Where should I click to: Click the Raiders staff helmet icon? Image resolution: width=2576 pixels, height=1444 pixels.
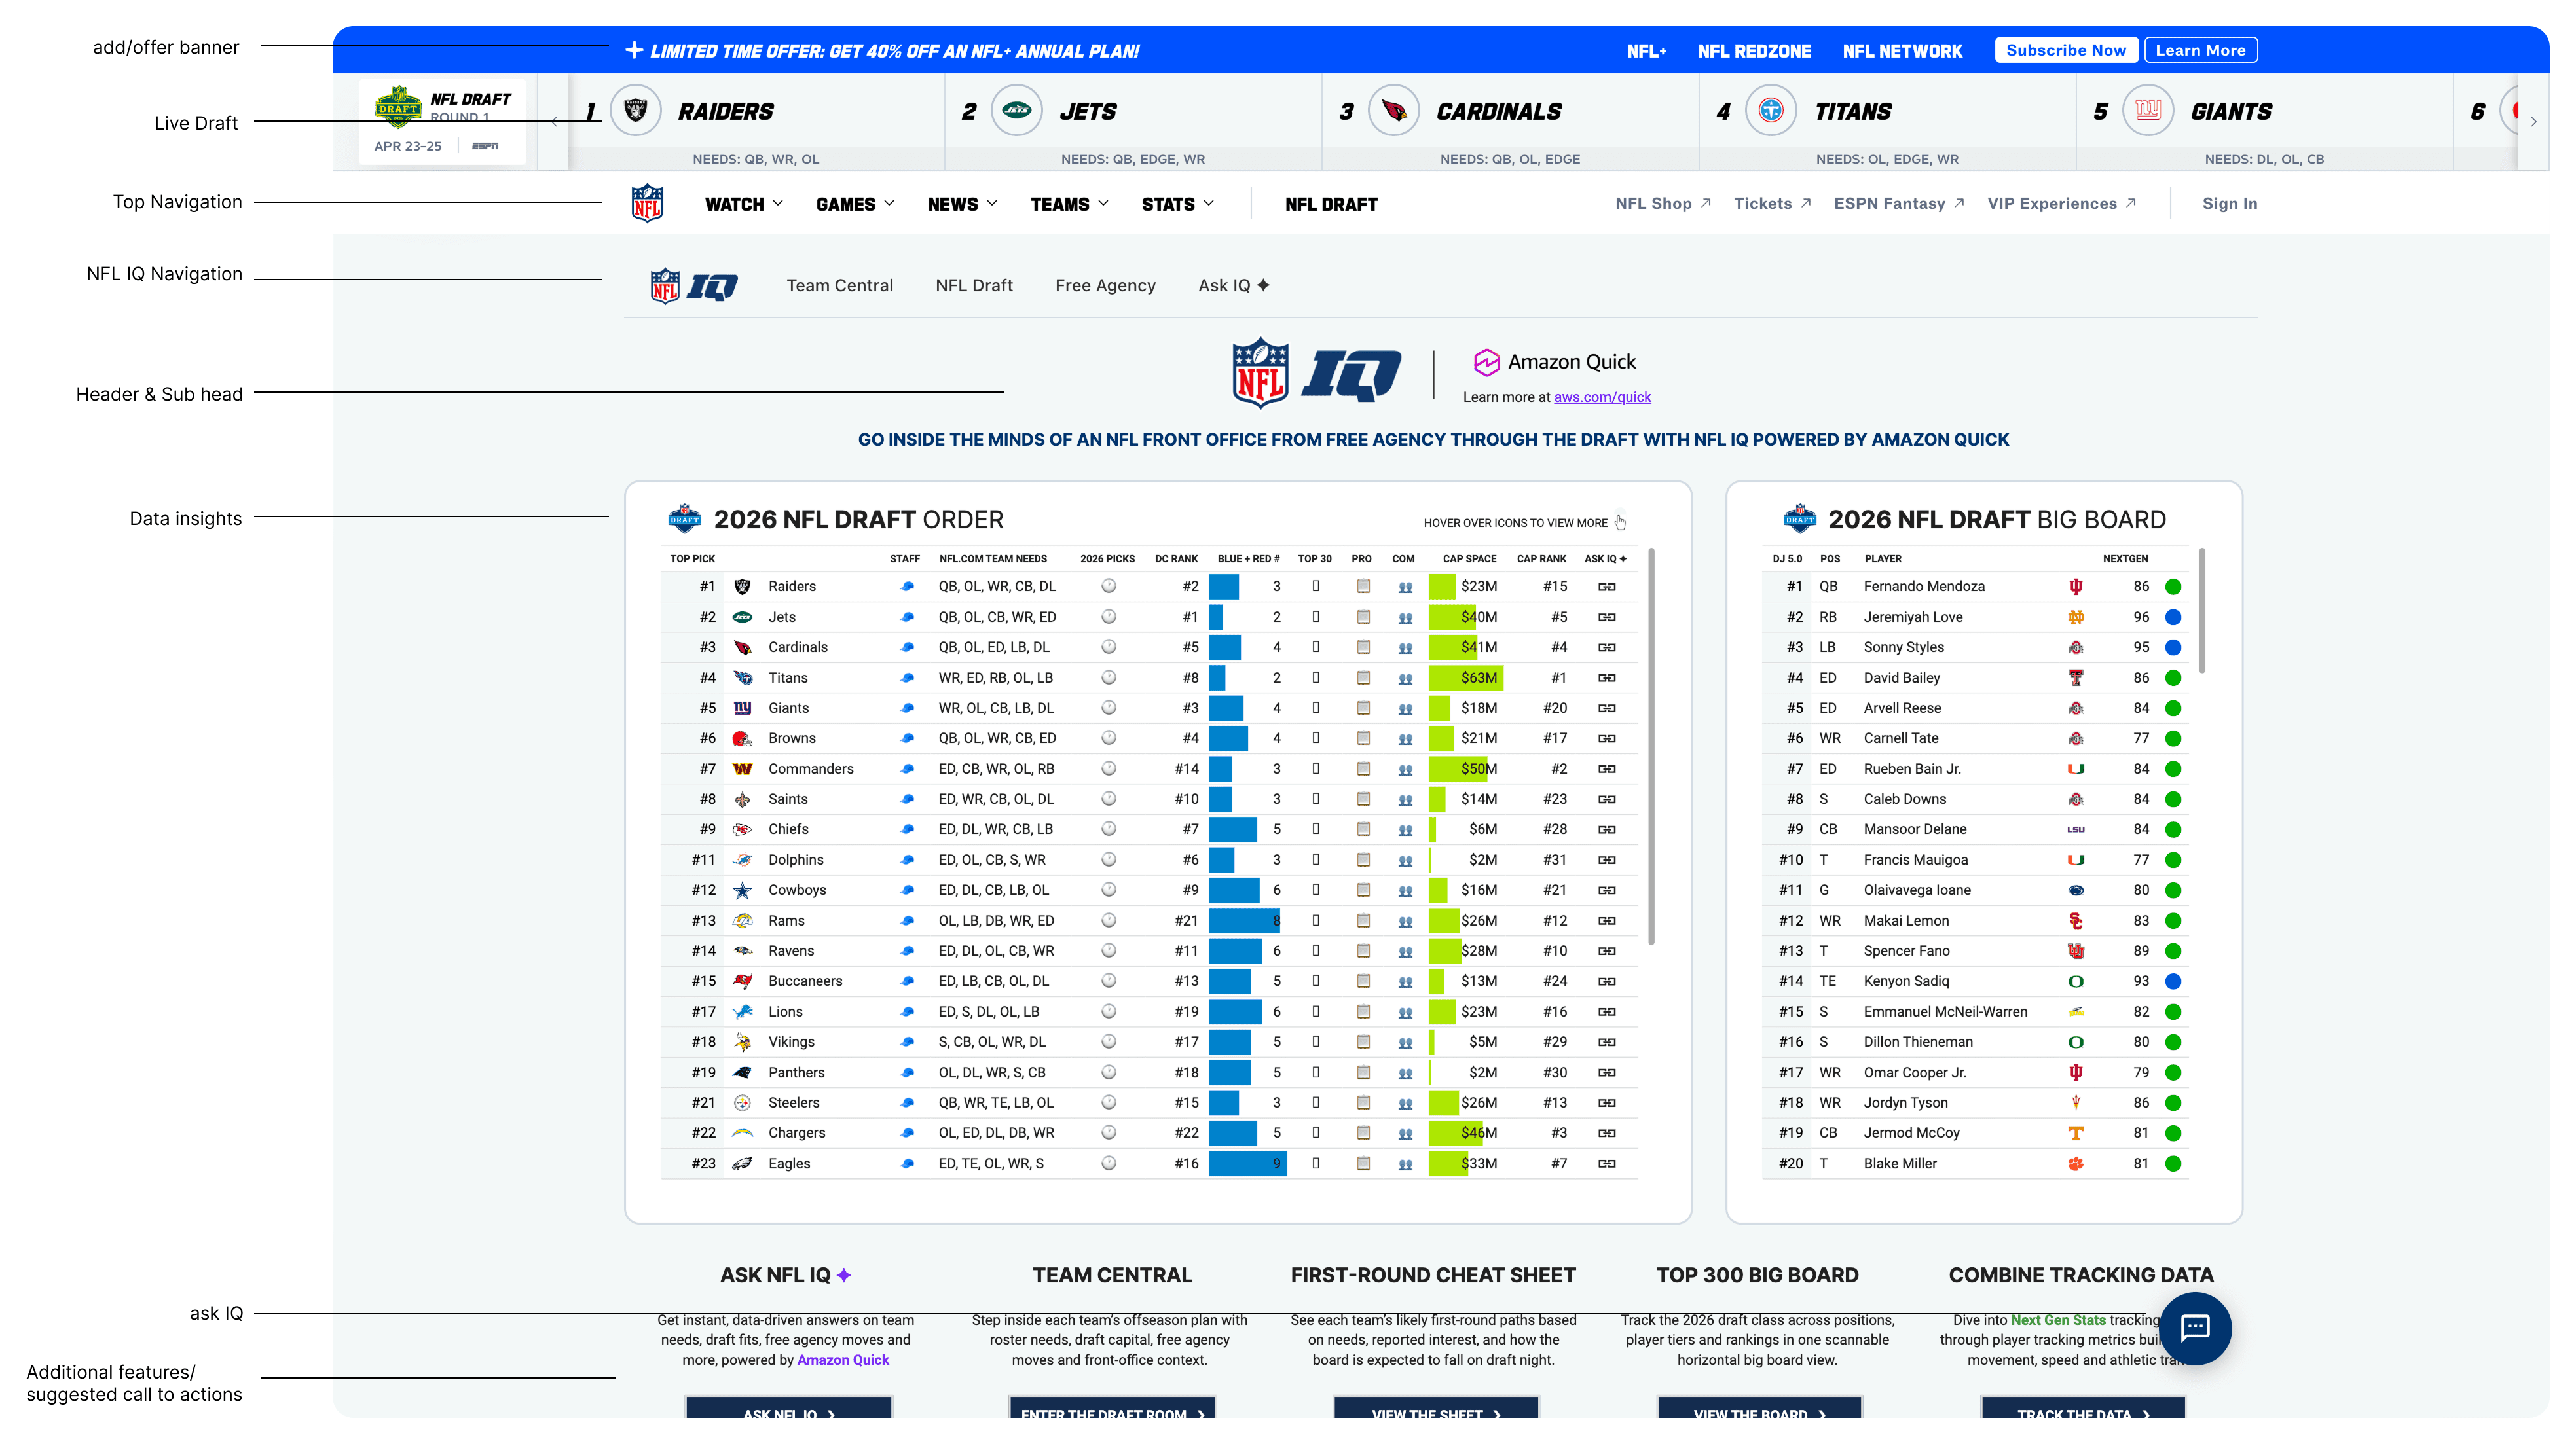click(907, 587)
